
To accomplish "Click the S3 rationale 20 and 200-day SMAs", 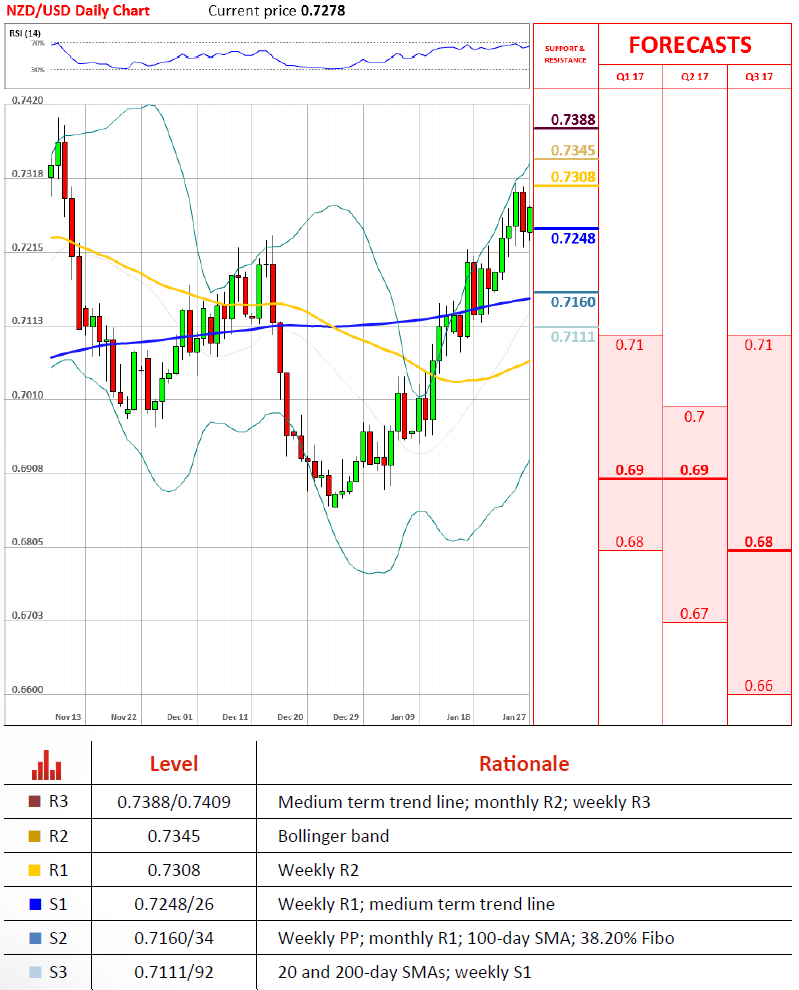I will tap(405, 972).
